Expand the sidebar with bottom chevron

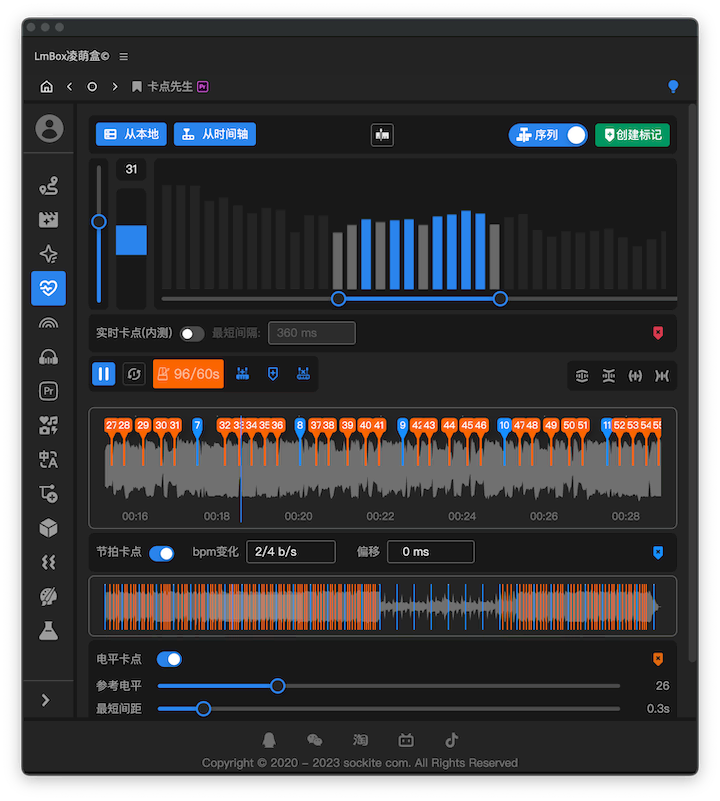[45, 700]
